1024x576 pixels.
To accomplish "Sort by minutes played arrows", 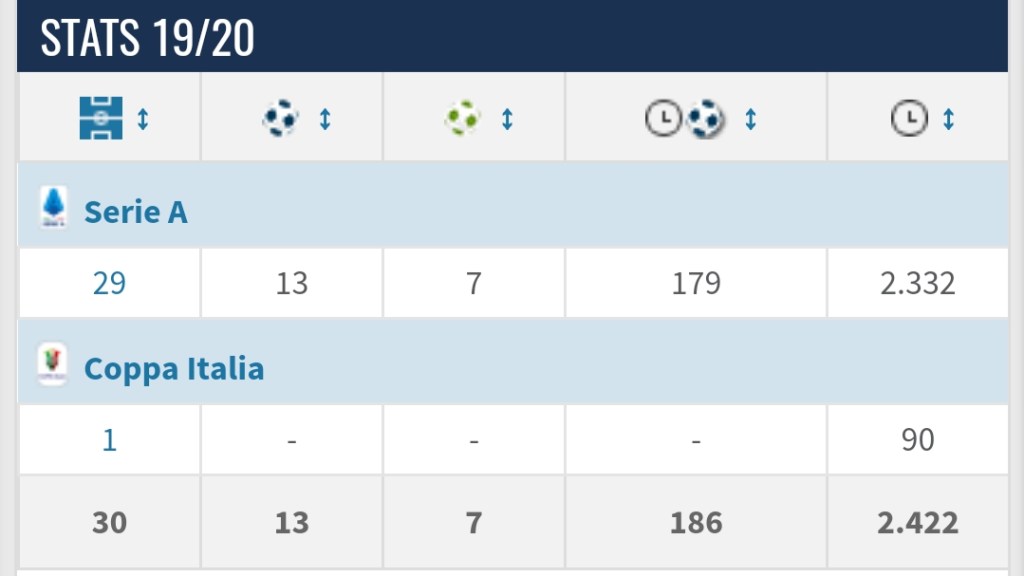I will [948, 119].
